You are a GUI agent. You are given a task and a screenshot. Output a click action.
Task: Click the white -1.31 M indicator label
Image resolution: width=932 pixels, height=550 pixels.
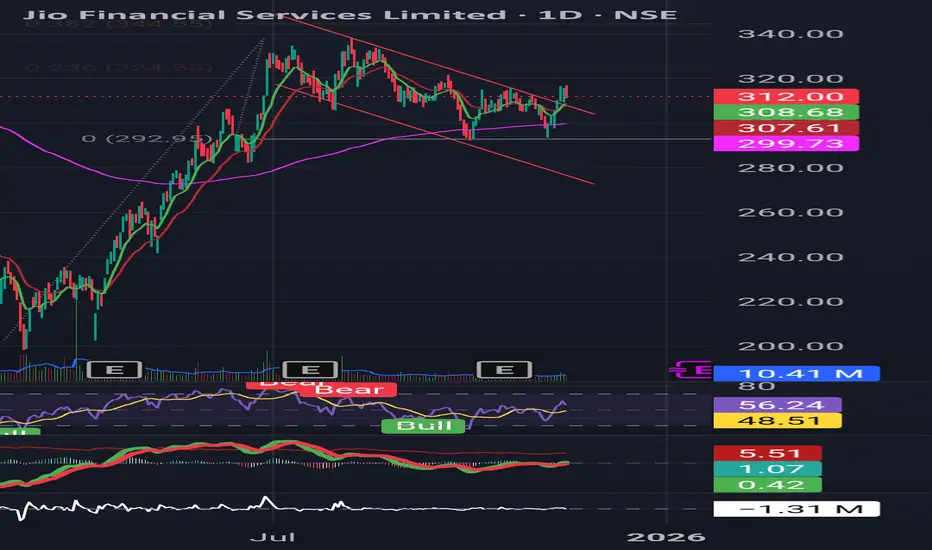coord(796,509)
